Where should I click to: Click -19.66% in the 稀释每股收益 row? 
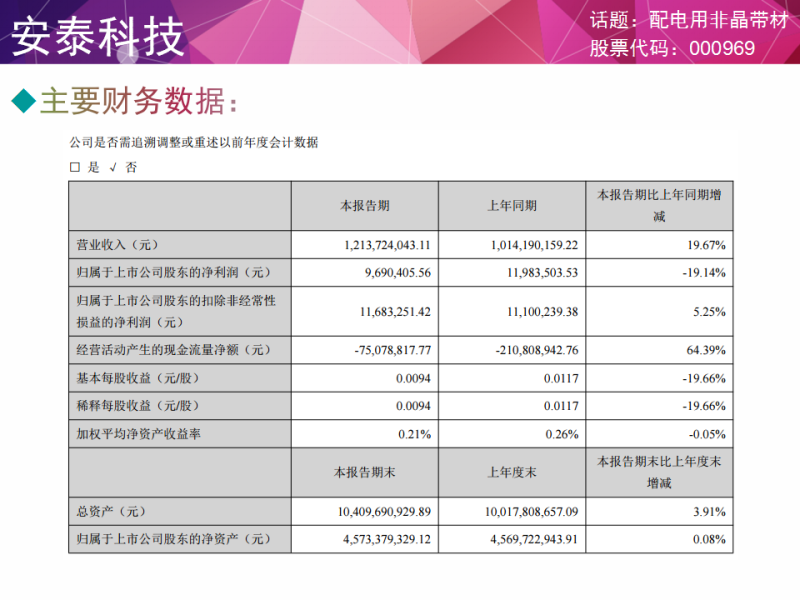(704, 406)
